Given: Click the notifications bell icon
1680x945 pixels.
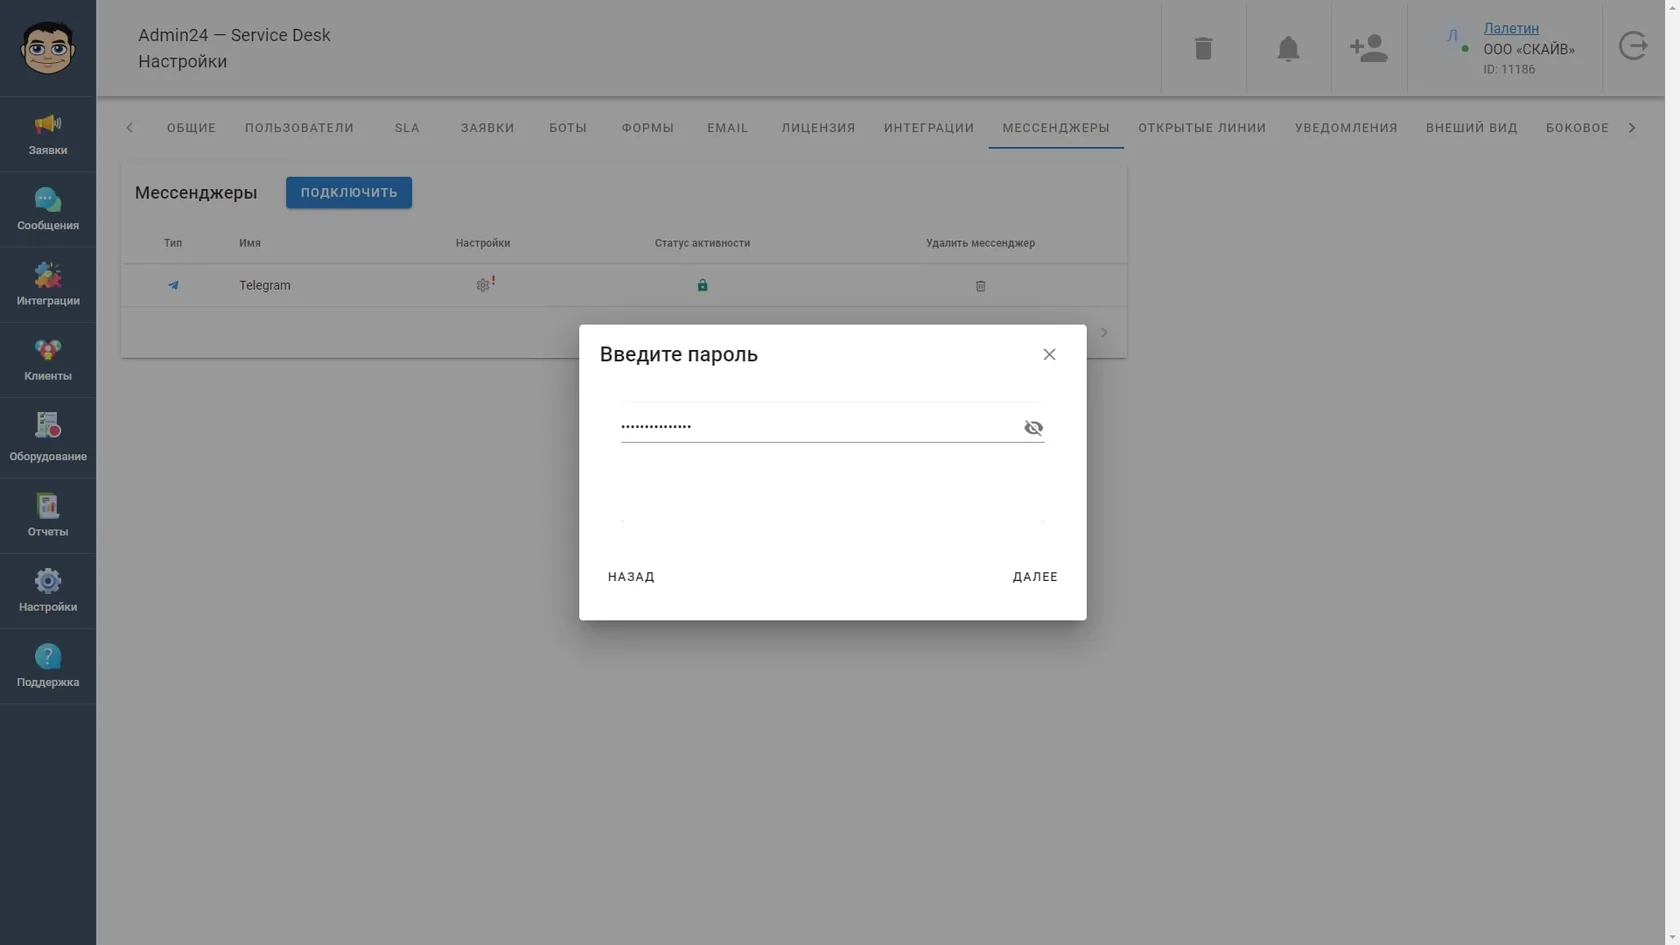Looking at the screenshot, I should point(1288,48).
